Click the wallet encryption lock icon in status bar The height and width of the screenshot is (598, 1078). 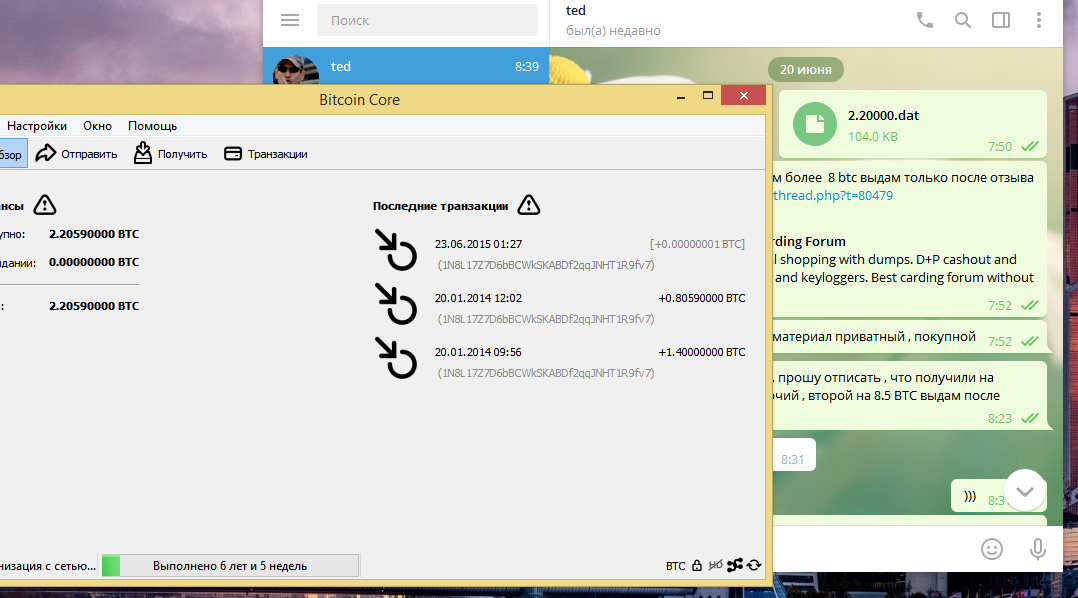(x=696, y=566)
